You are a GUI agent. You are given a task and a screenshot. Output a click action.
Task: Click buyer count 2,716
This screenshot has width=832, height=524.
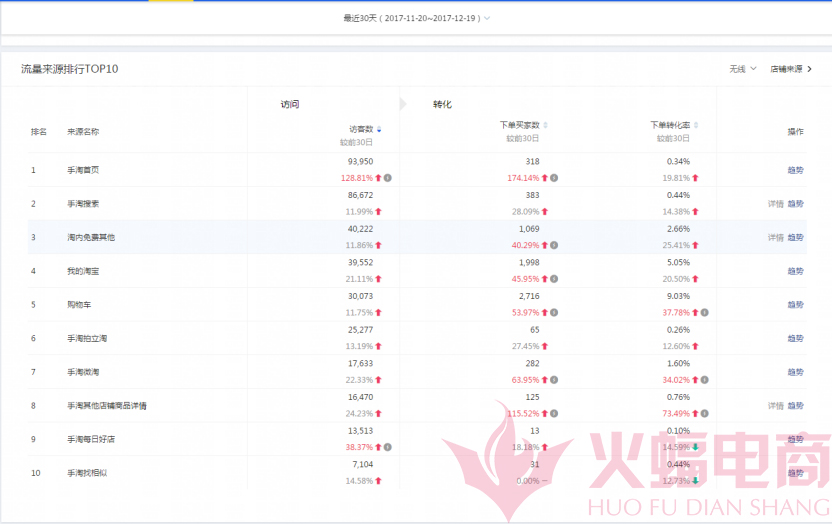tap(529, 296)
